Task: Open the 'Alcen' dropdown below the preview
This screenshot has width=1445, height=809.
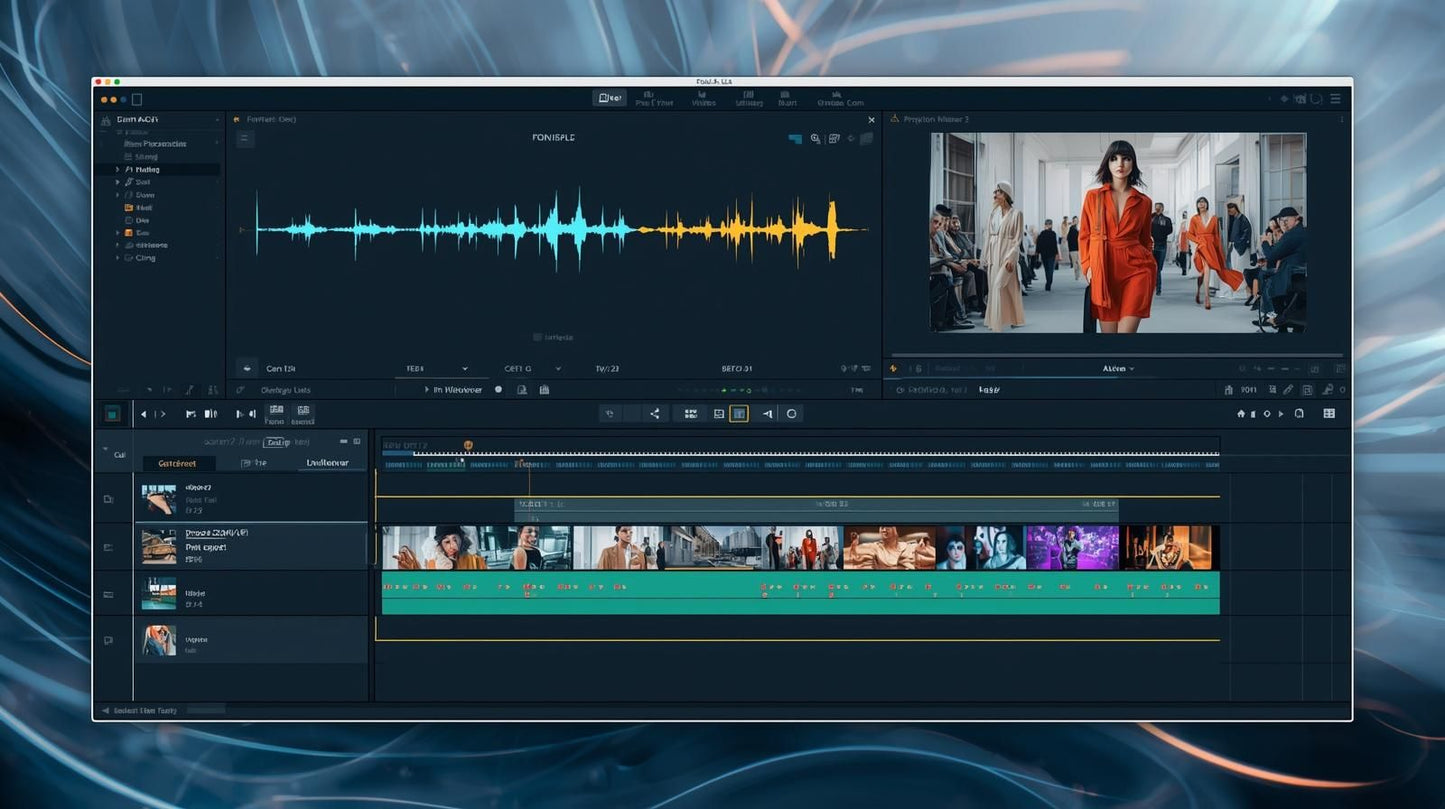Action: [1118, 368]
